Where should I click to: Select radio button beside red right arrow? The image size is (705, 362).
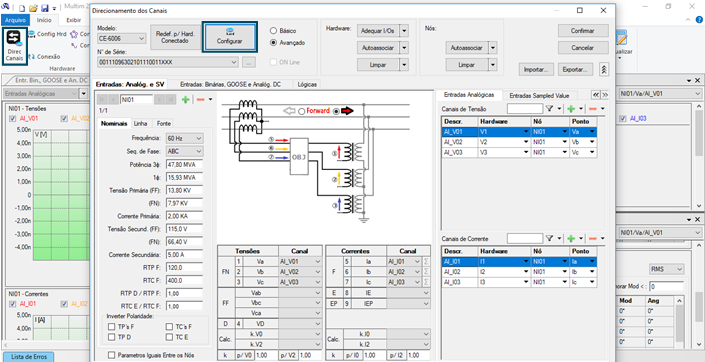point(336,111)
